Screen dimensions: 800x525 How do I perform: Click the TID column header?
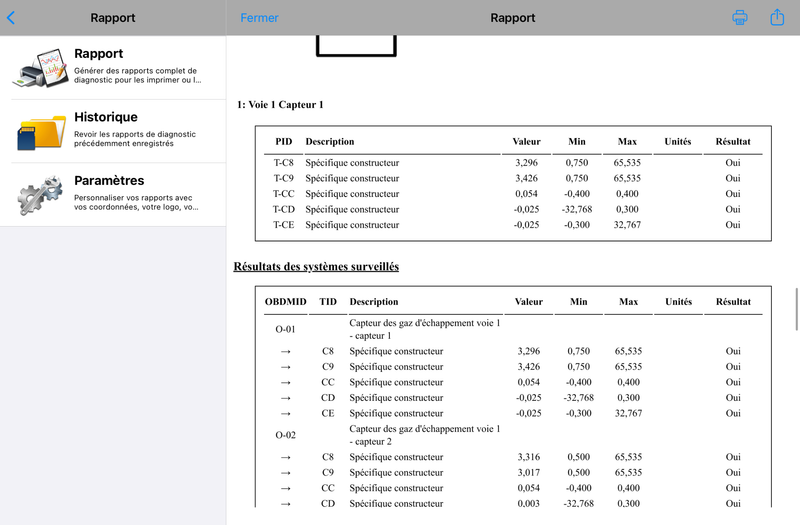[328, 302]
